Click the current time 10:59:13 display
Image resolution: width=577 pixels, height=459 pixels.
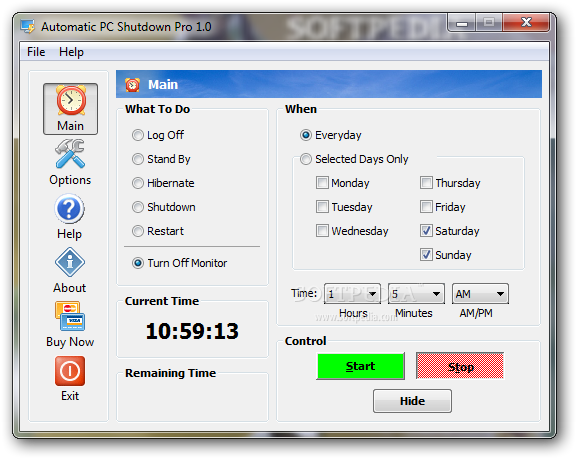coord(192,331)
